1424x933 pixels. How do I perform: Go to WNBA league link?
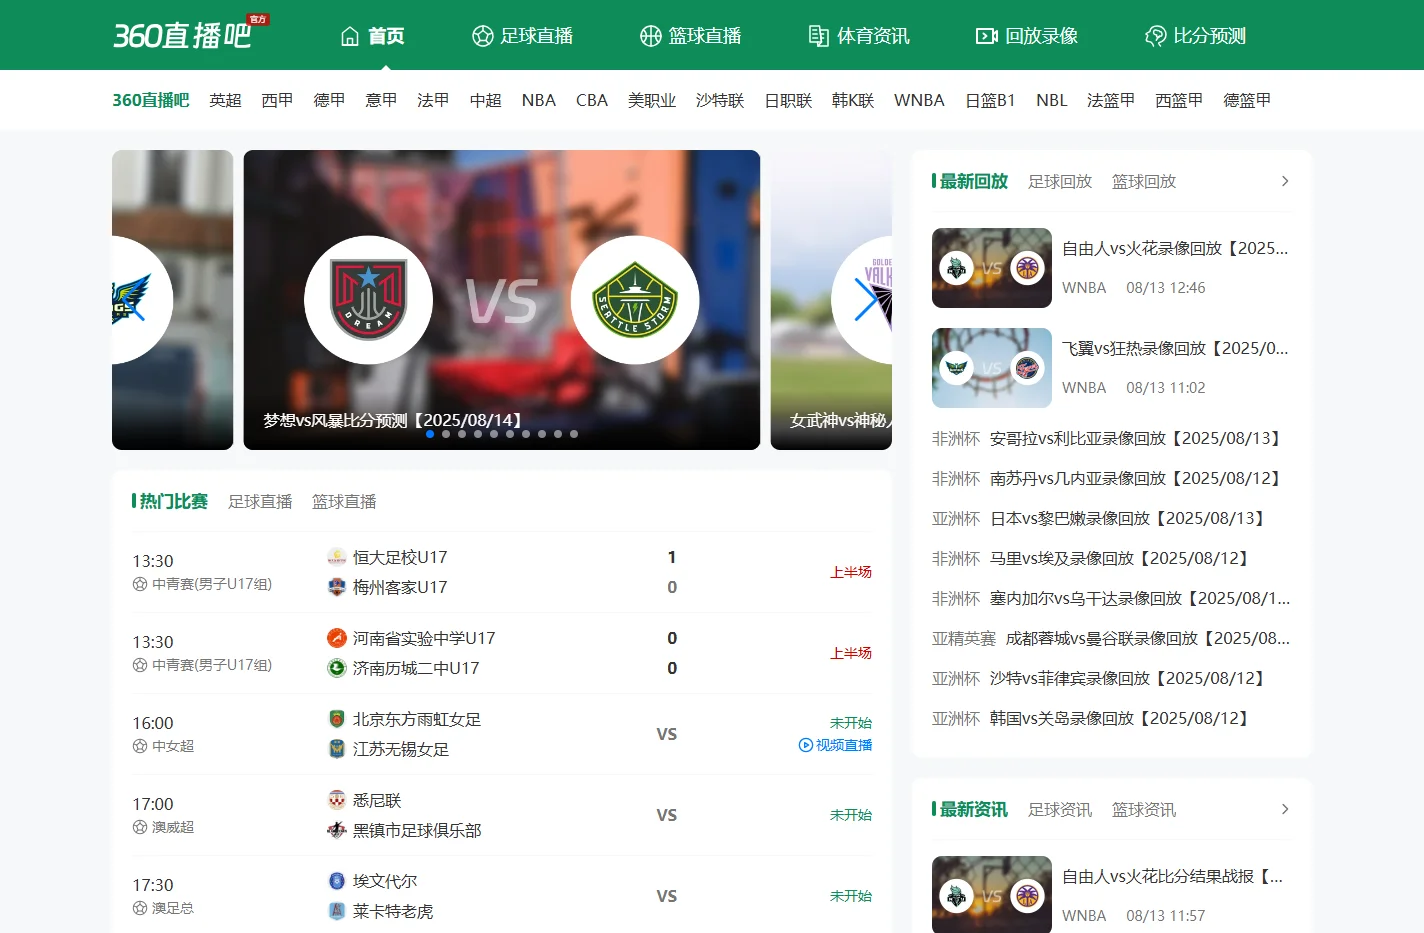coord(919,100)
